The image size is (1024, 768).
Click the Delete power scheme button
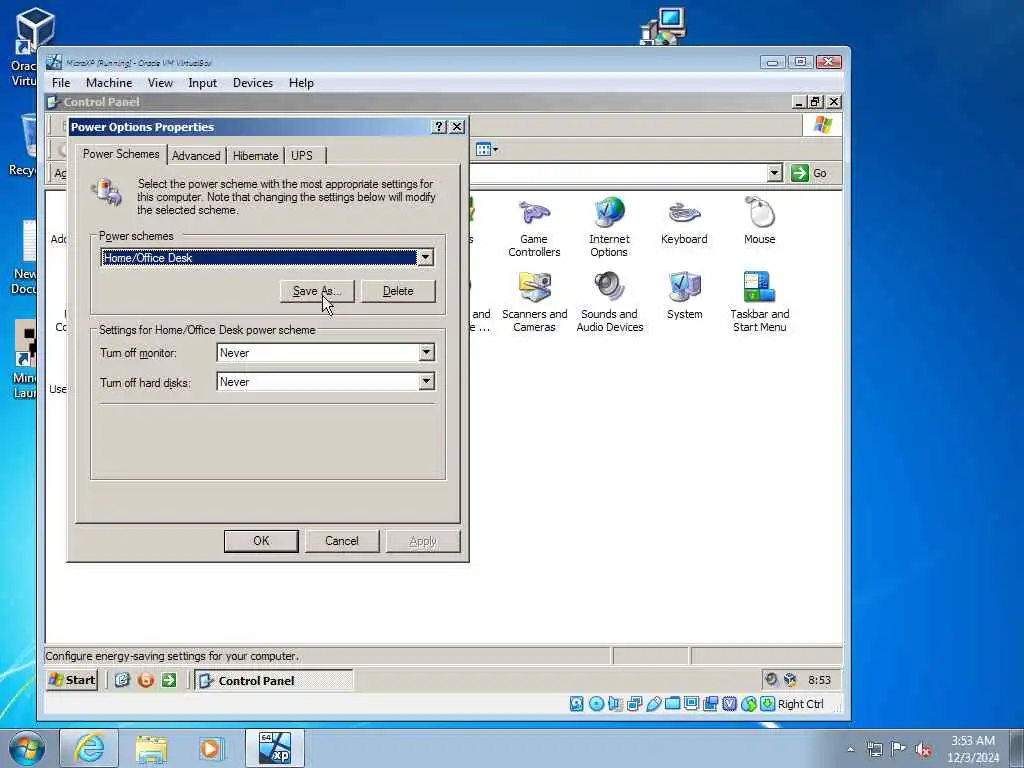point(398,291)
